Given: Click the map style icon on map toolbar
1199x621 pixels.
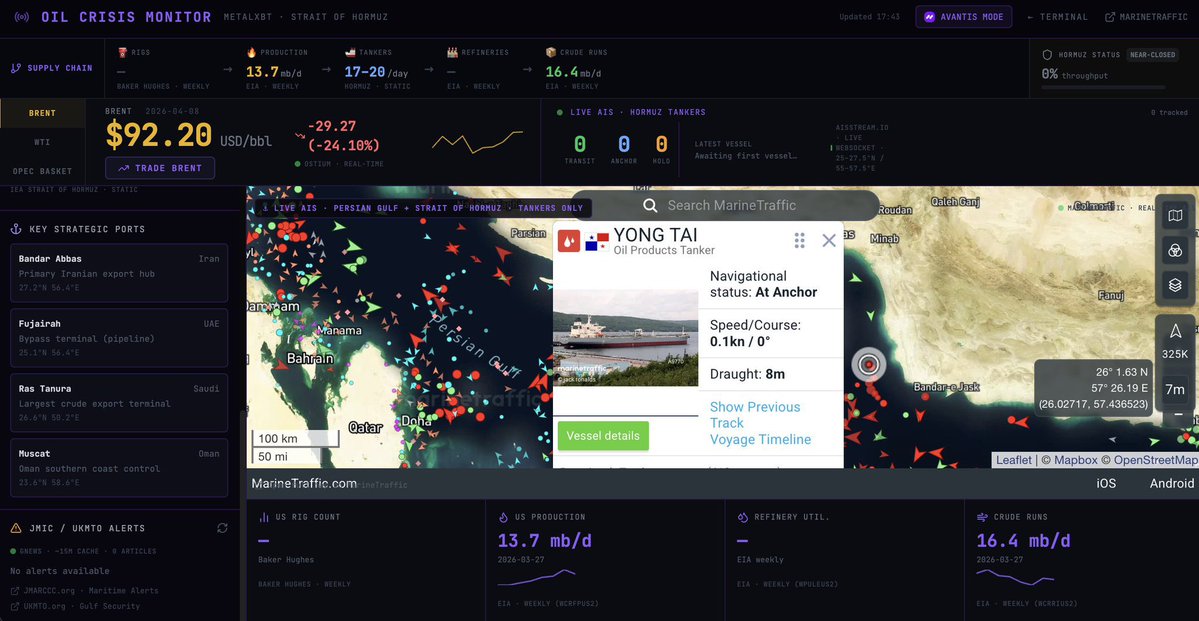Looking at the screenshot, I should (1175, 216).
